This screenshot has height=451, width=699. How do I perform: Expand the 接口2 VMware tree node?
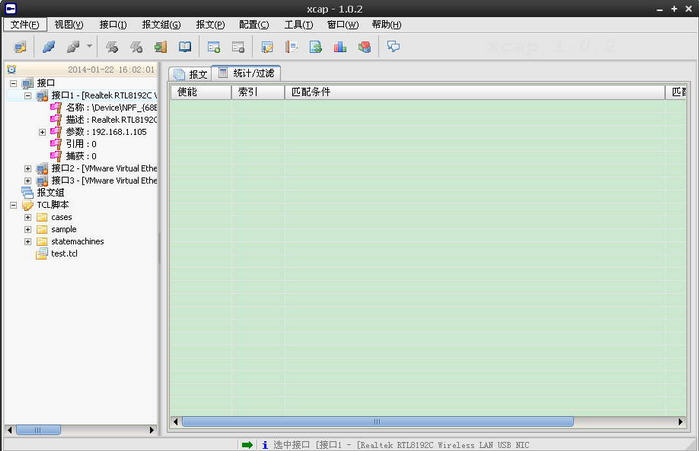coord(28,169)
